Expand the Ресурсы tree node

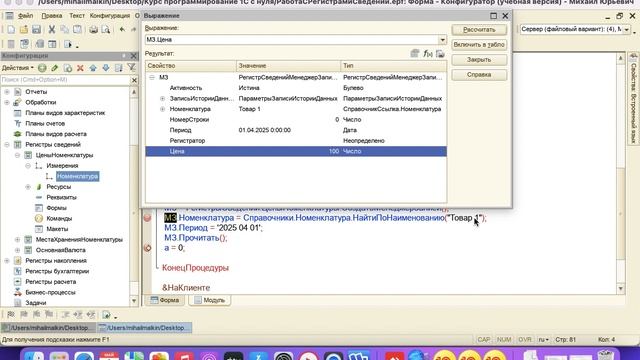[x=28, y=187]
